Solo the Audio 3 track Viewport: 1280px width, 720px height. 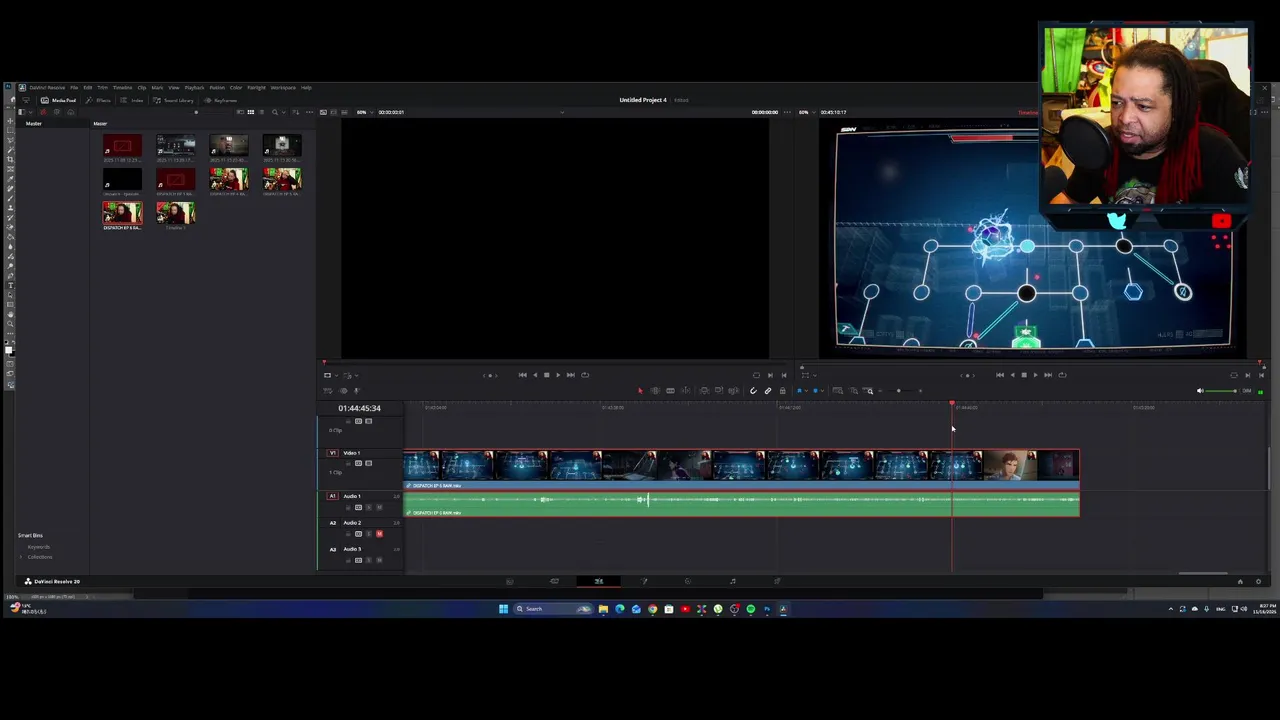coord(369,560)
